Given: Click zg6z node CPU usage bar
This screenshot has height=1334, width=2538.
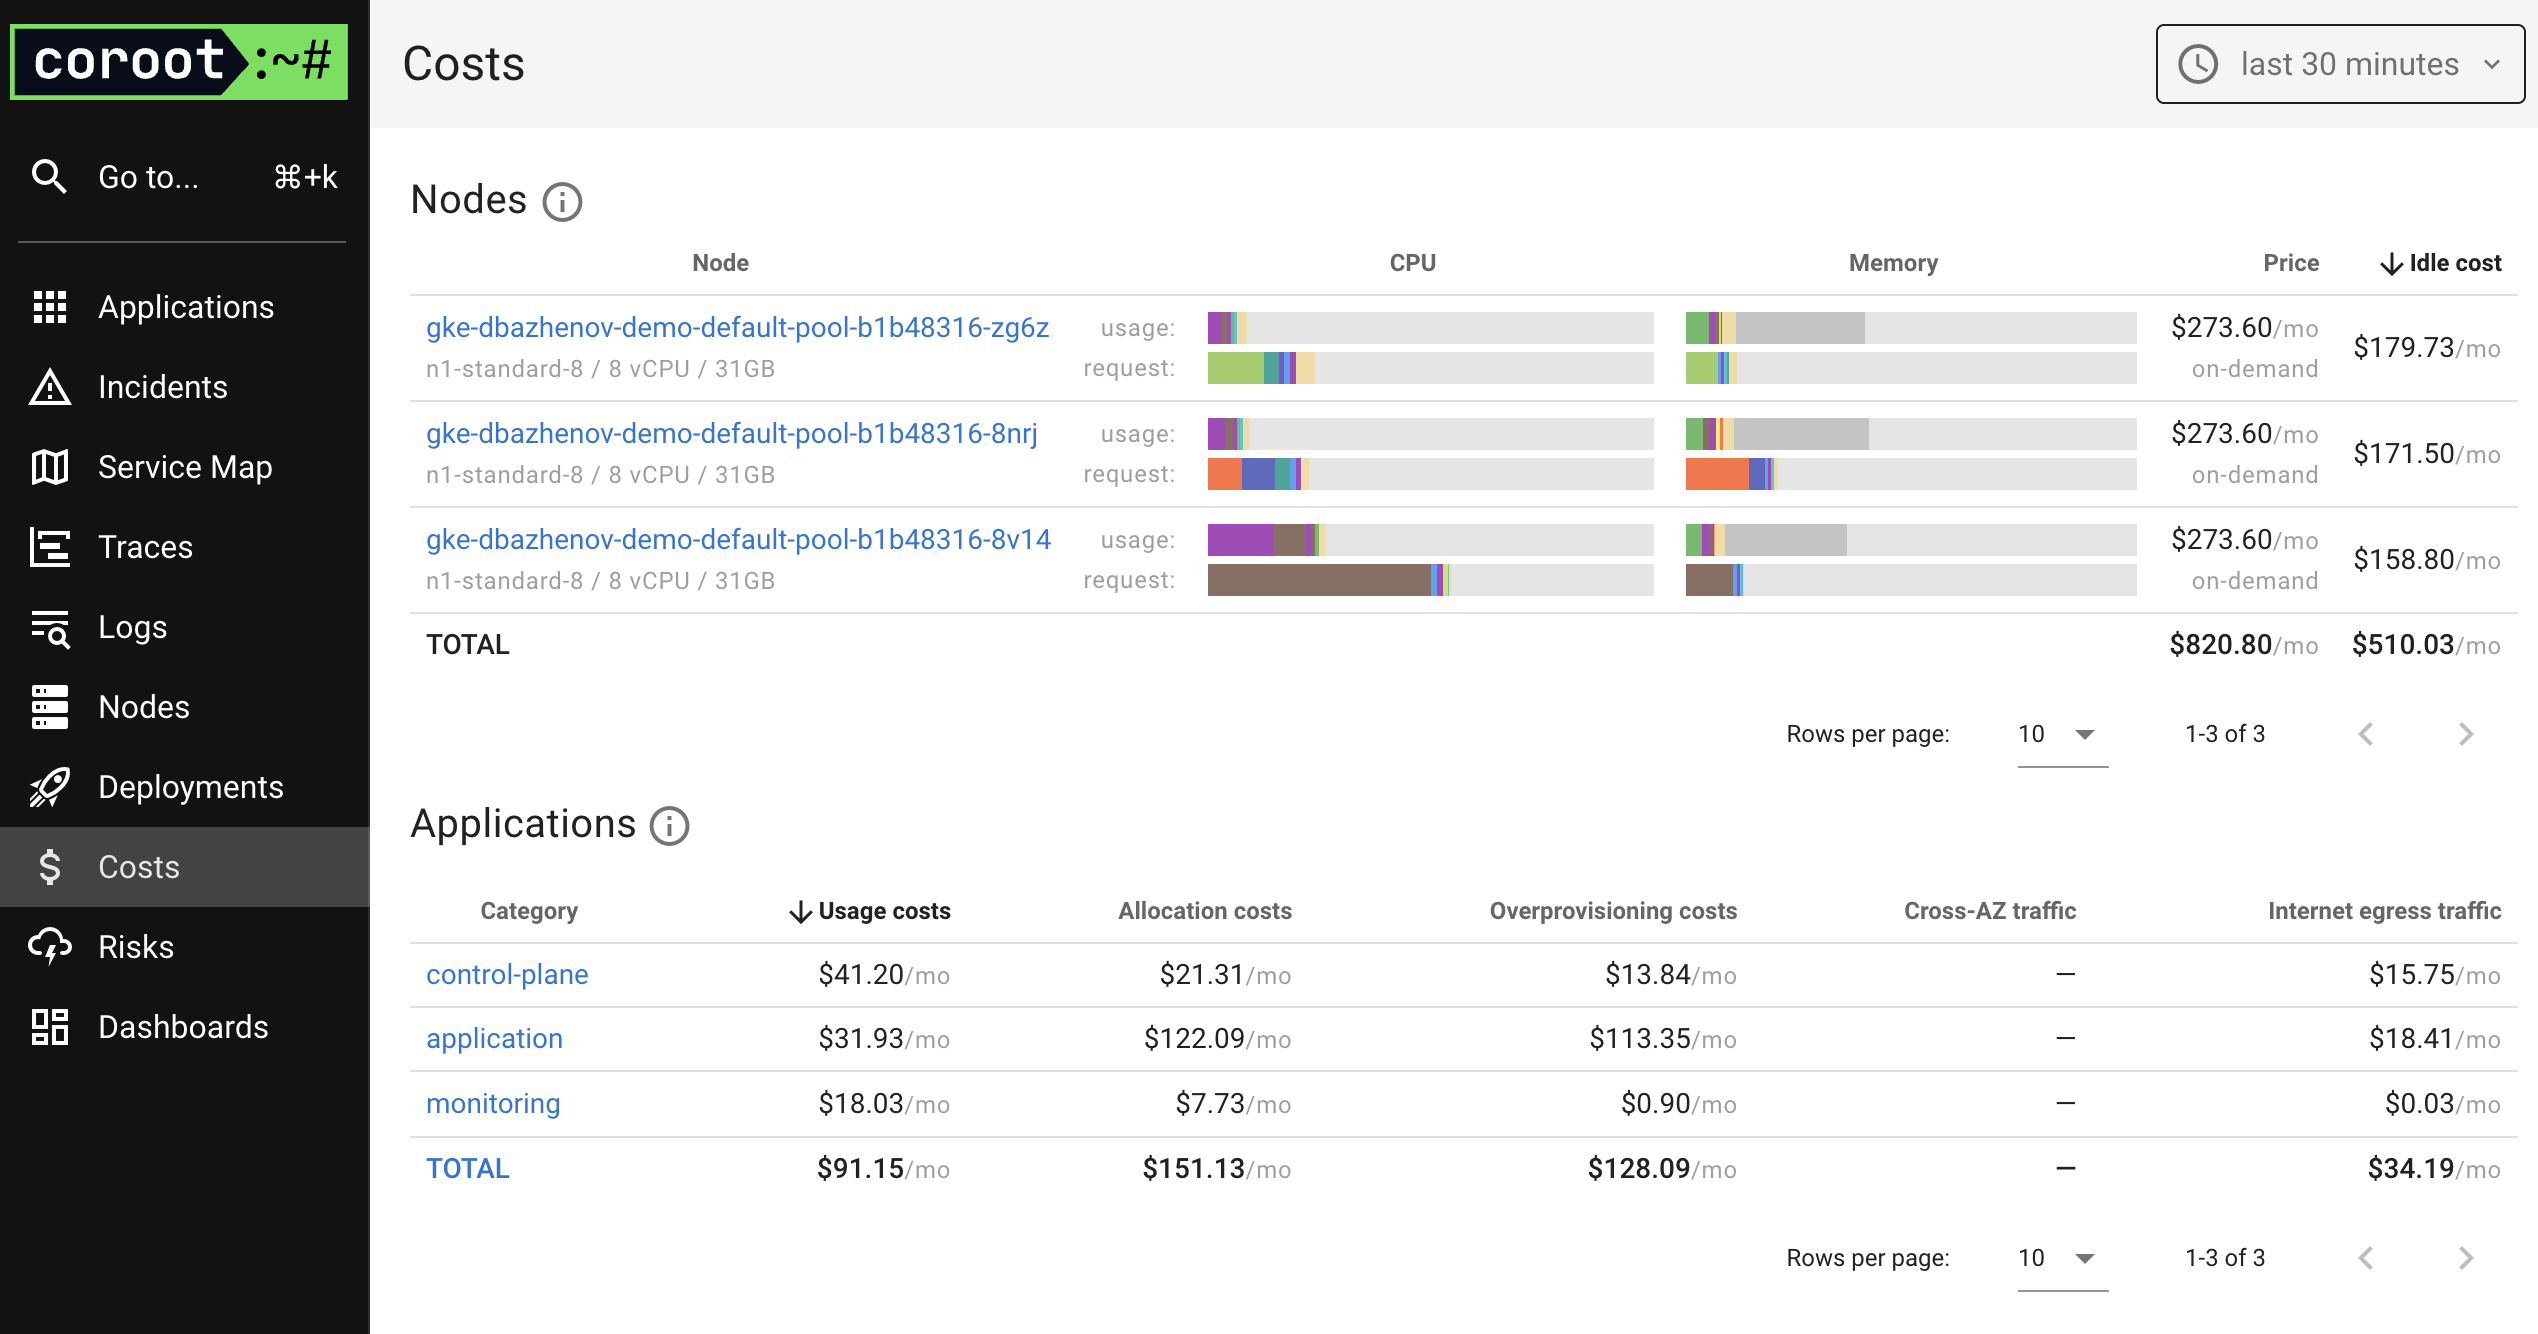Looking at the screenshot, I should [x=1430, y=328].
